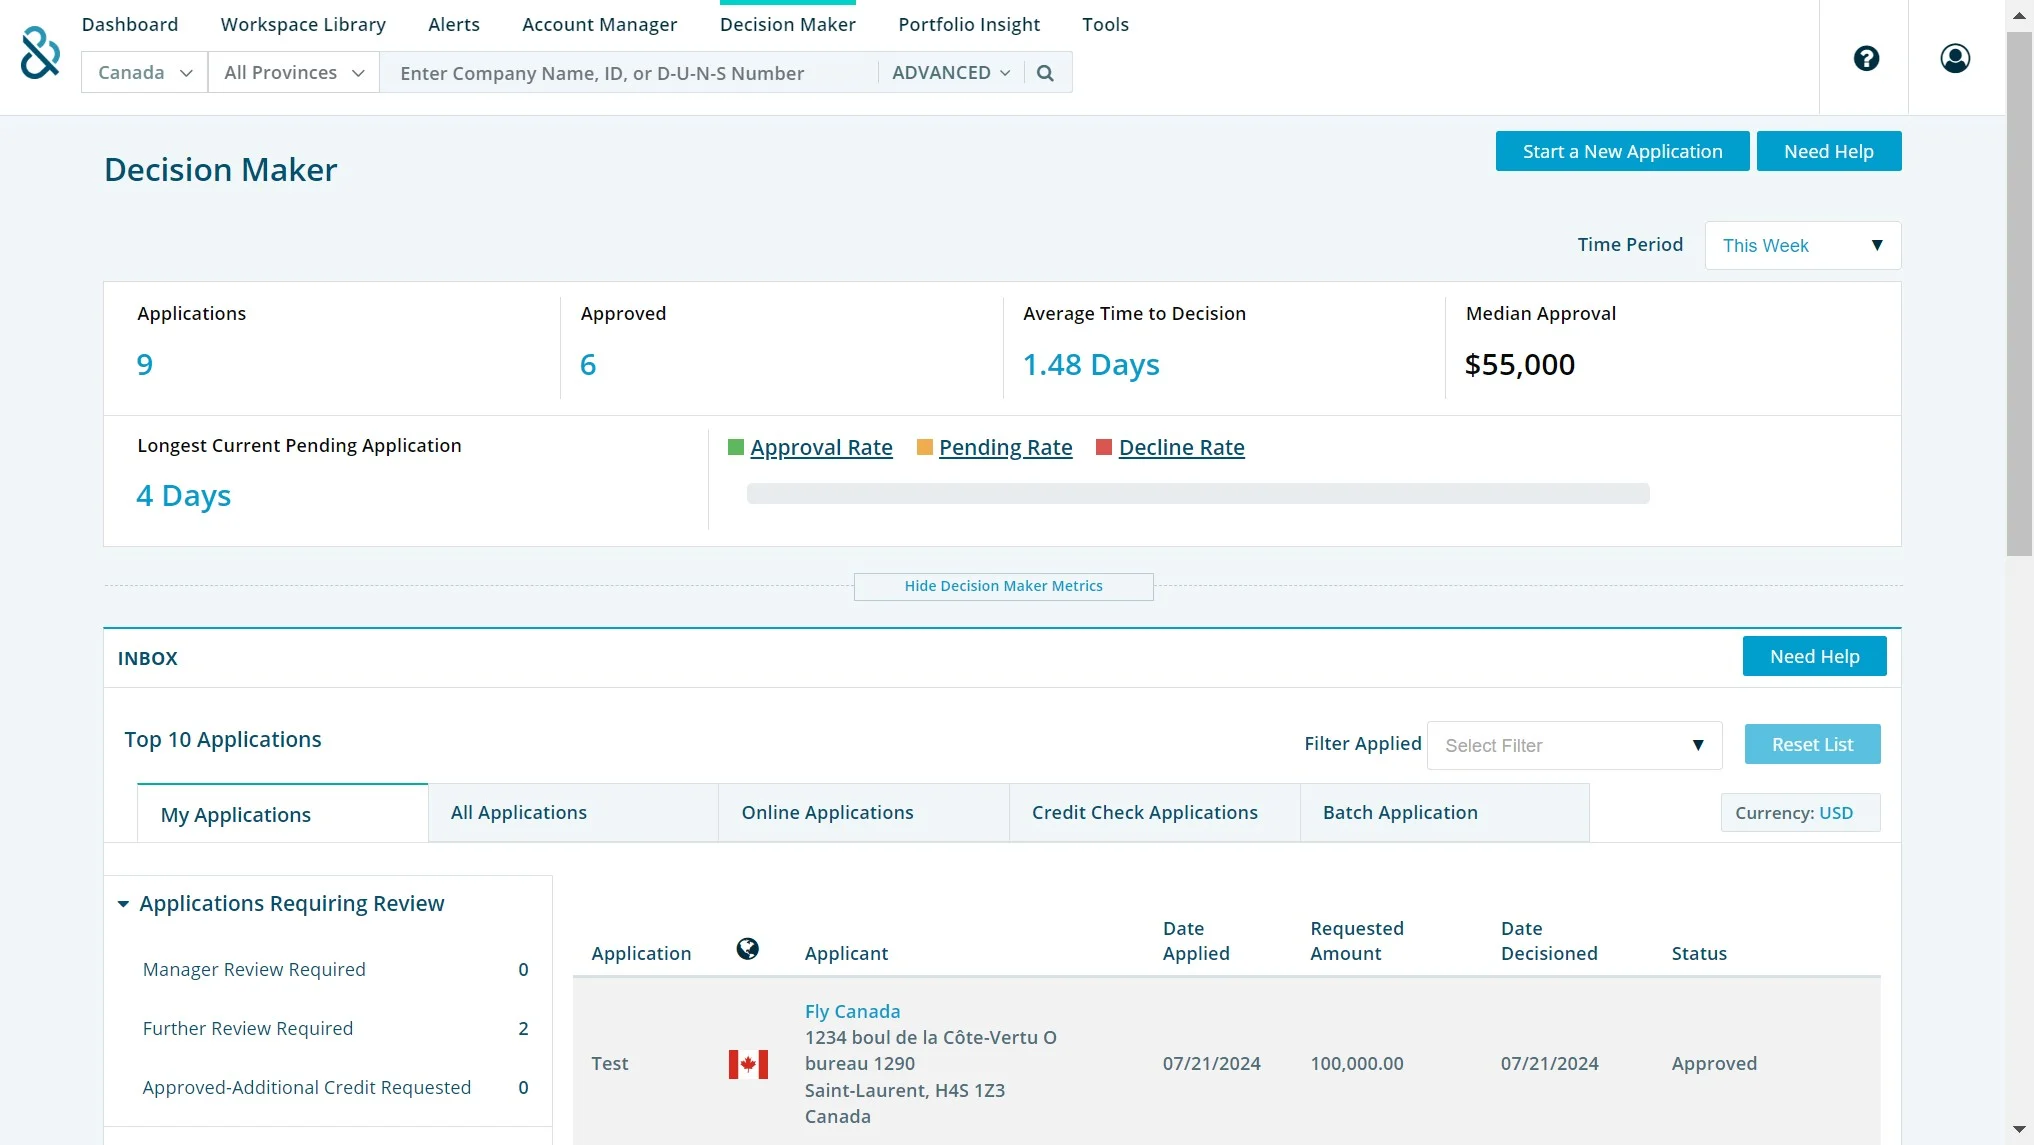Open the Fly Canada applicant link
The width and height of the screenshot is (2034, 1145).
[852, 1012]
